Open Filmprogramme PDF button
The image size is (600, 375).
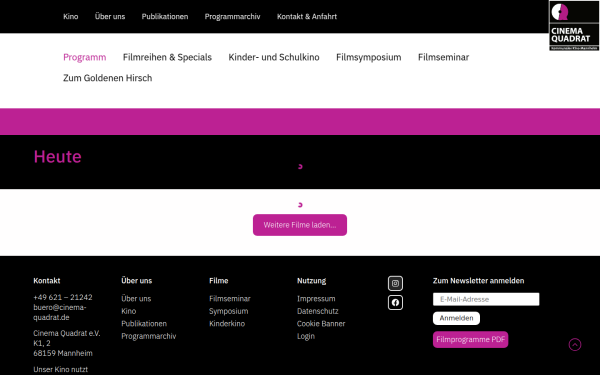coord(471,340)
